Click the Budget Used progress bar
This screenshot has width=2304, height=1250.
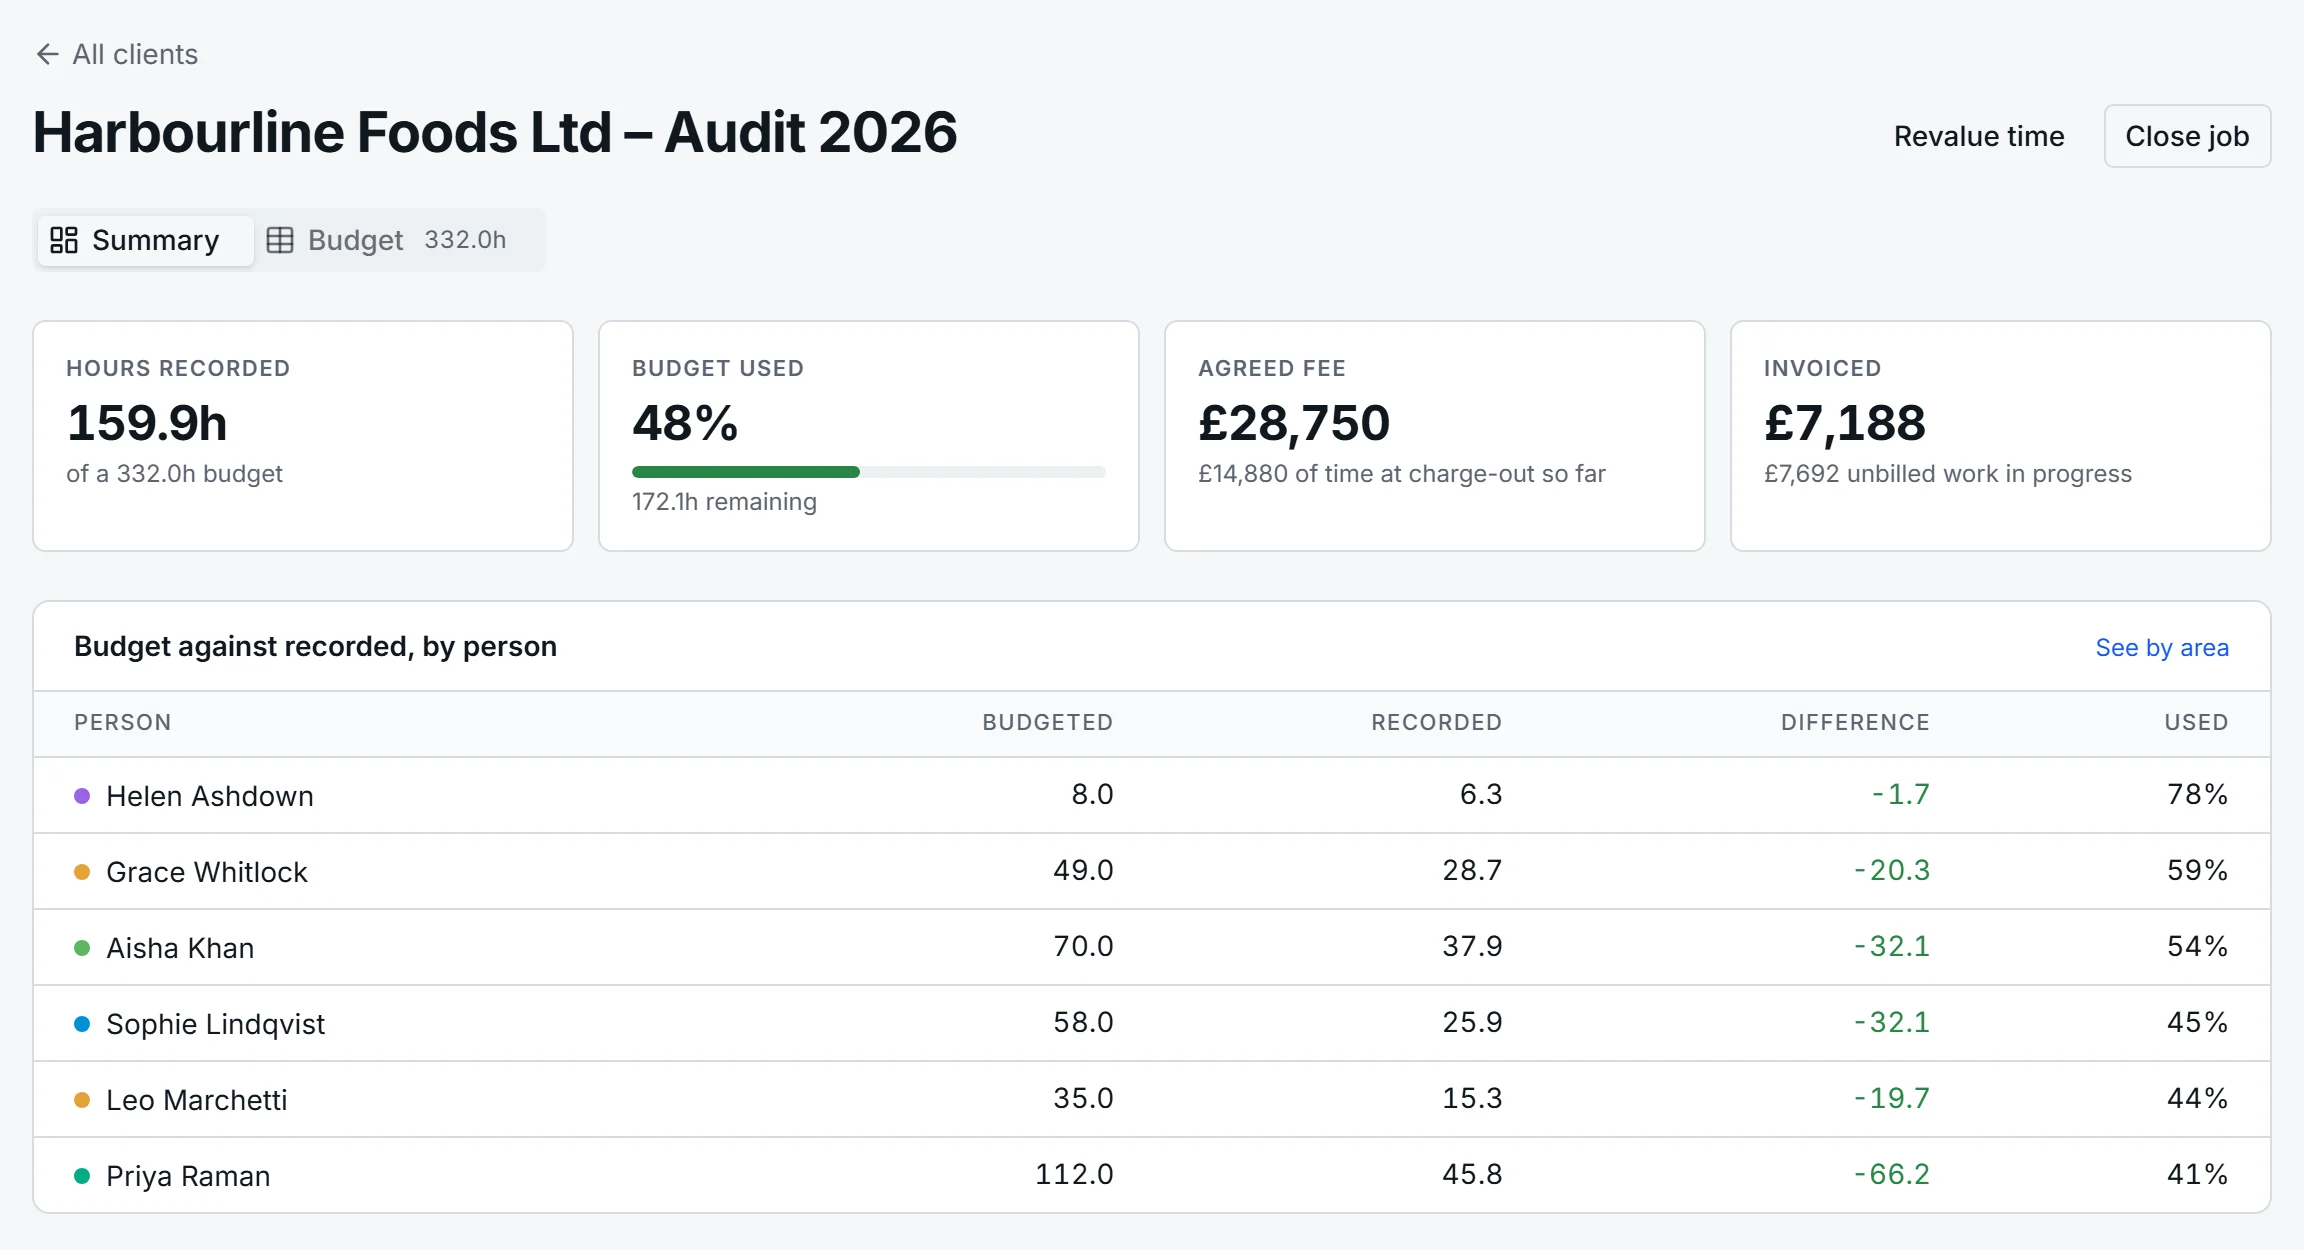(868, 472)
